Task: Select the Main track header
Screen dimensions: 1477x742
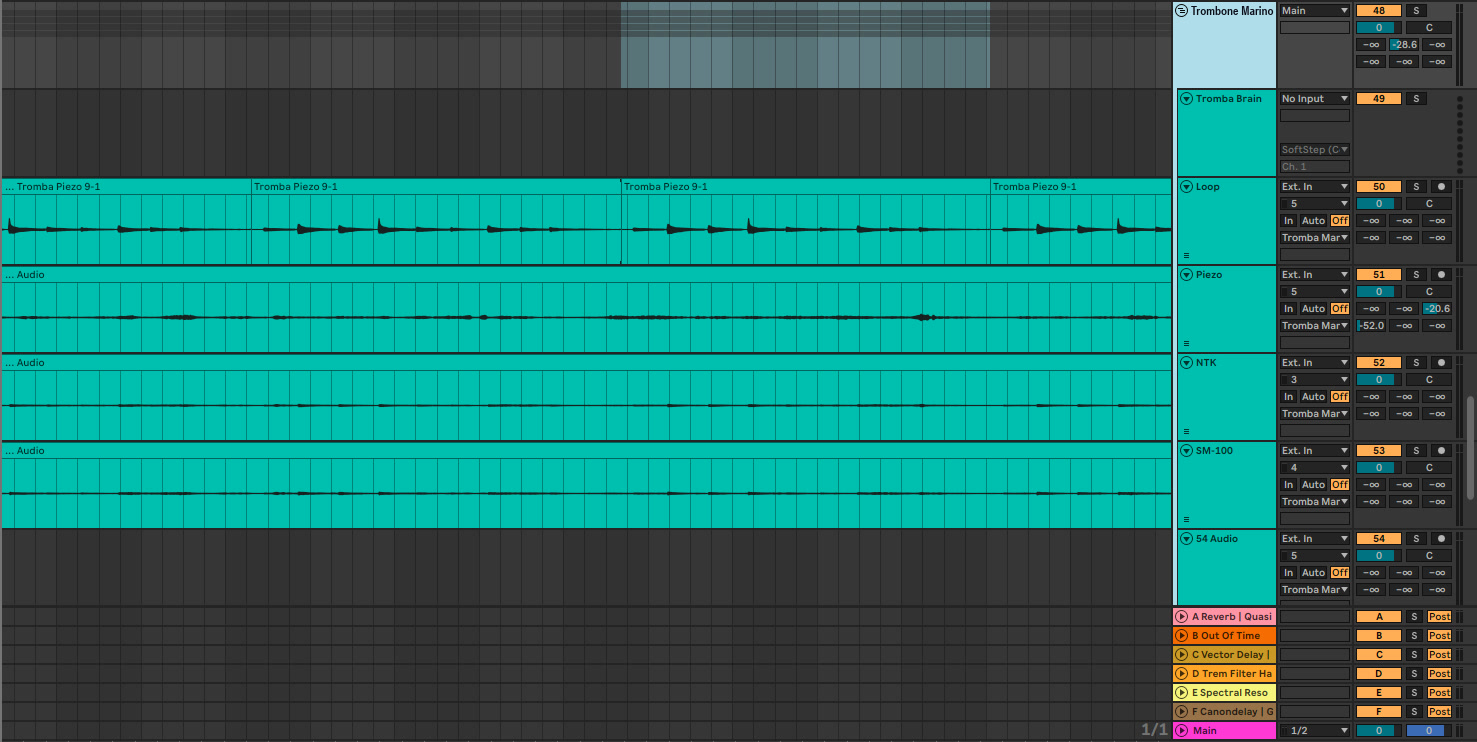Action: (1225, 731)
